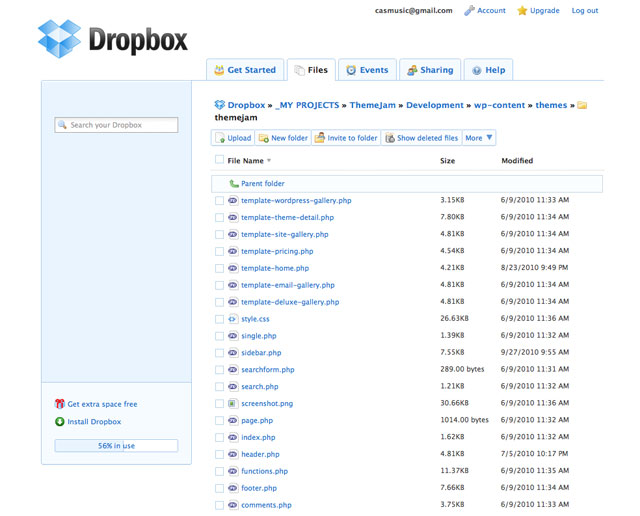Click the Log out link
640x516 pixels.
[x=585, y=11]
